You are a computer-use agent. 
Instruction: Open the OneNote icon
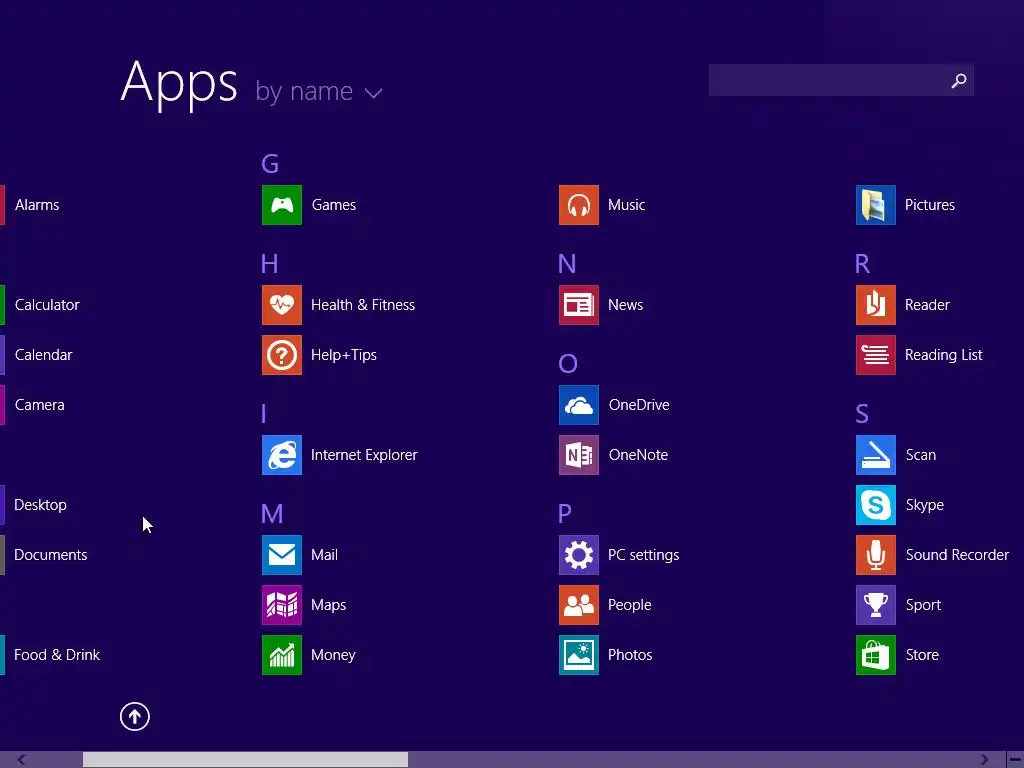[579, 455]
